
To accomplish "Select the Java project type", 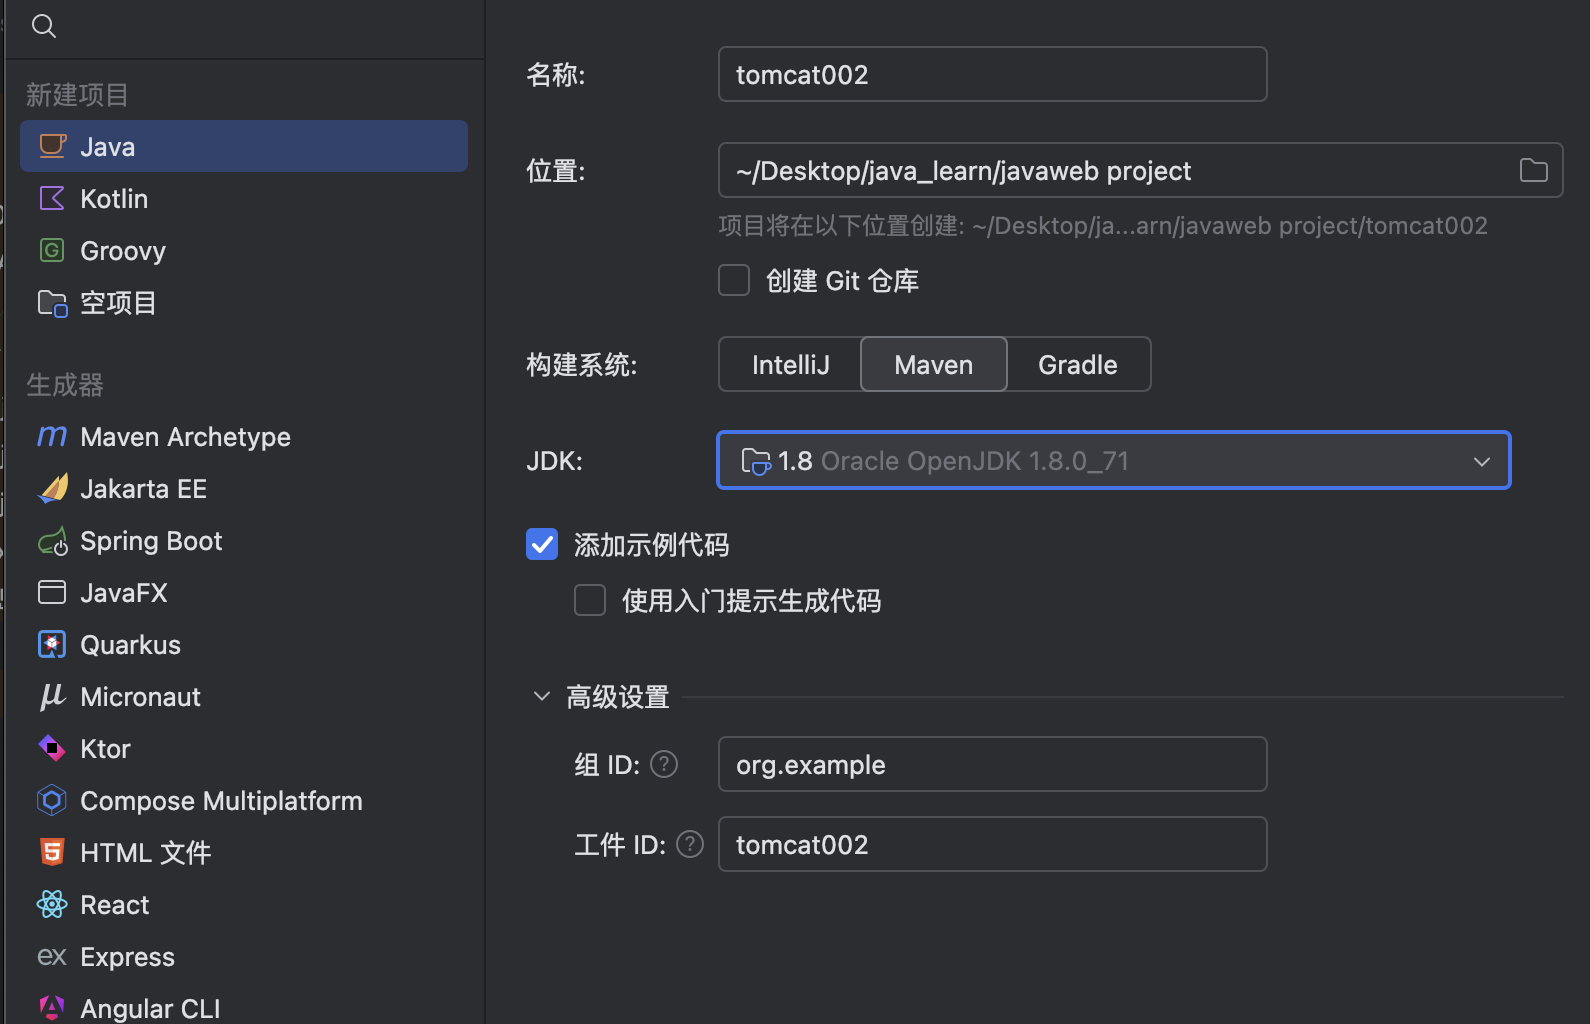I will (243, 147).
